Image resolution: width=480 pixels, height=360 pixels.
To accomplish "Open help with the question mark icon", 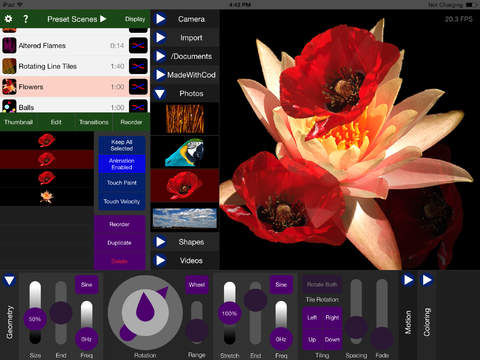I will tap(25, 19).
